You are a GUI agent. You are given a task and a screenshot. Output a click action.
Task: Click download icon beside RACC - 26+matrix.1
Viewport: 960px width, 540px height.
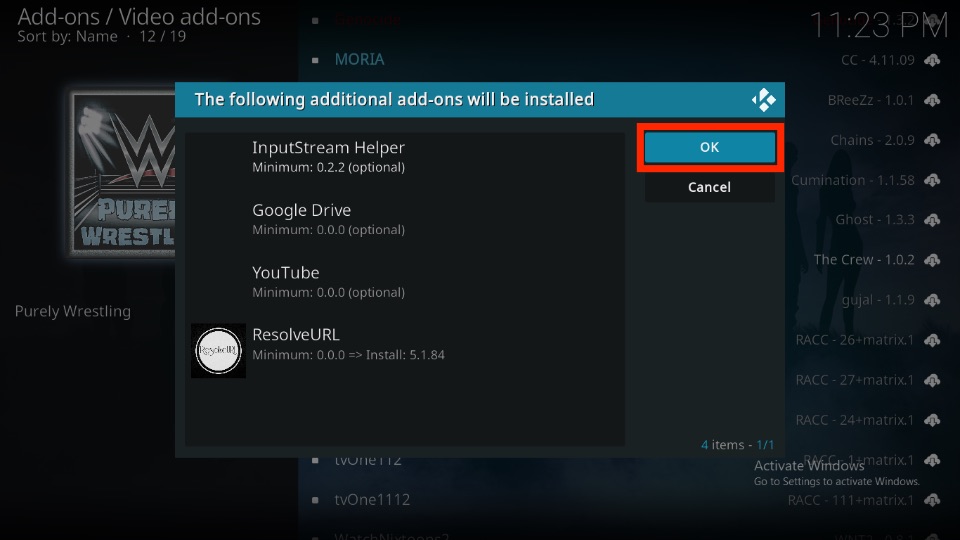[x=932, y=340]
